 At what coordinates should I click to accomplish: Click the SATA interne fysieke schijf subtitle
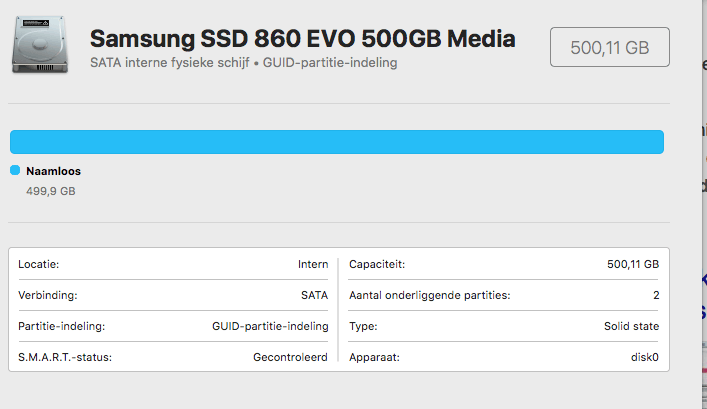point(243,63)
